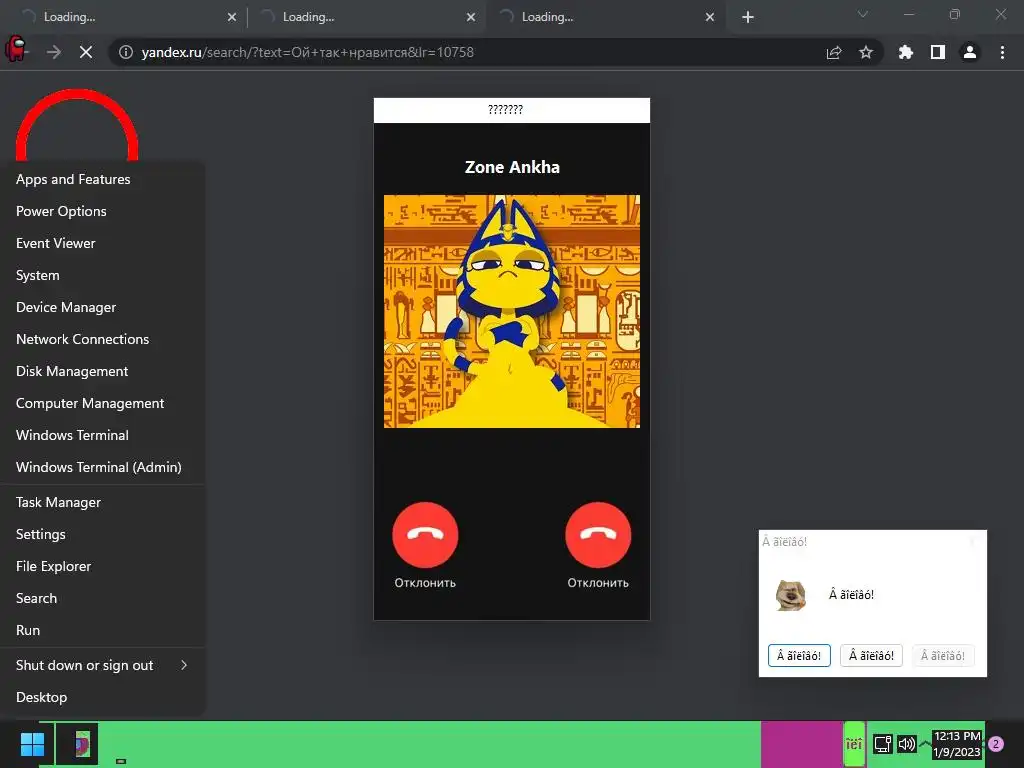Open Computer Management

tap(103, 403)
